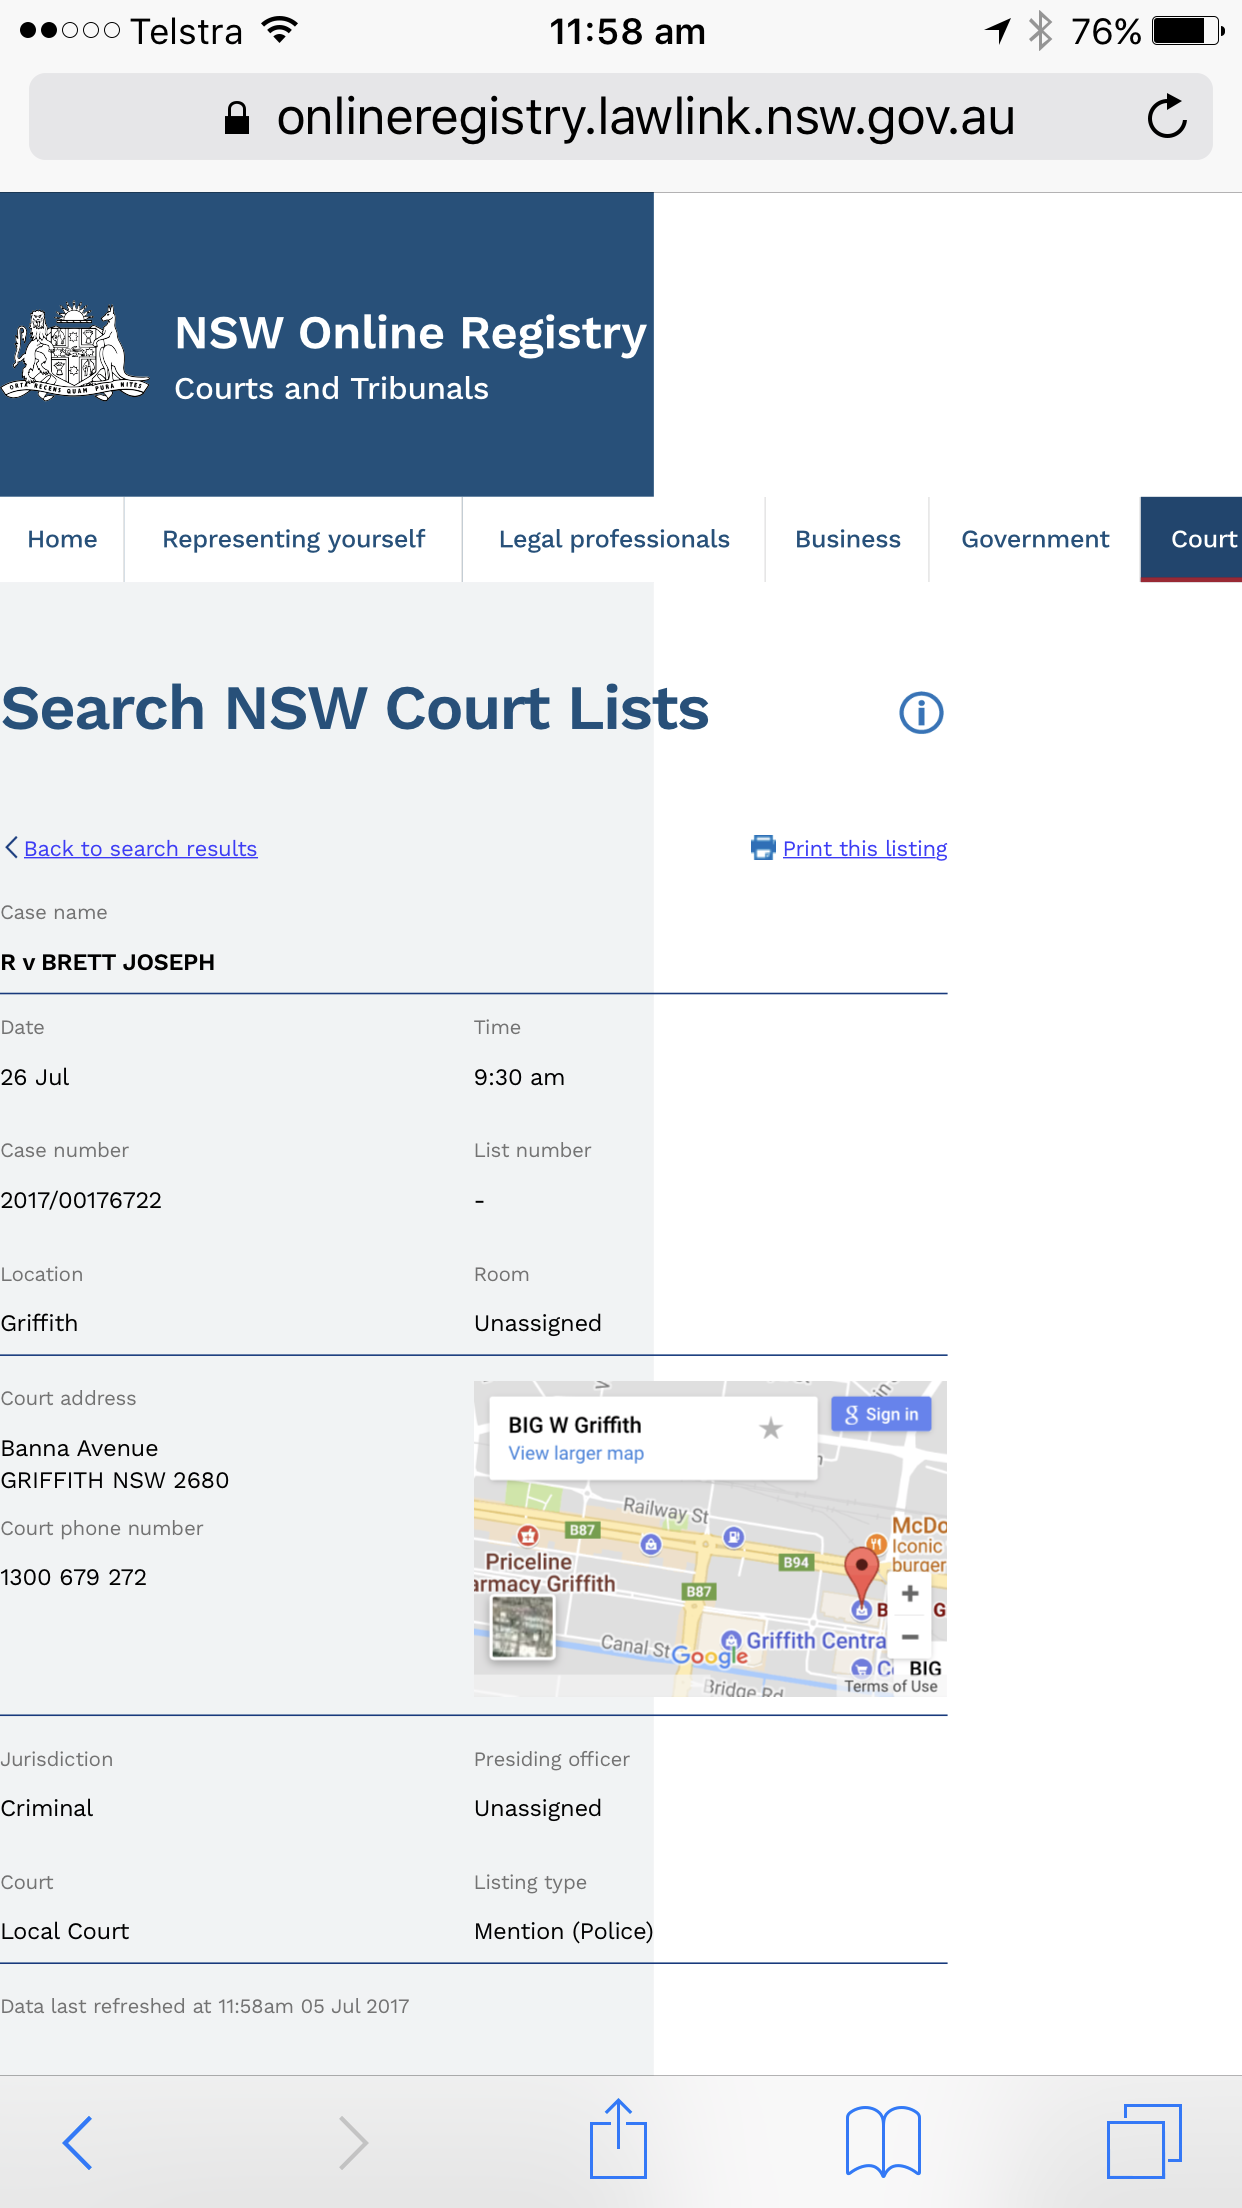Open the Home navigation tab
Image resolution: width=1242 pixels, height=2208 pixels.
(62, 539)
